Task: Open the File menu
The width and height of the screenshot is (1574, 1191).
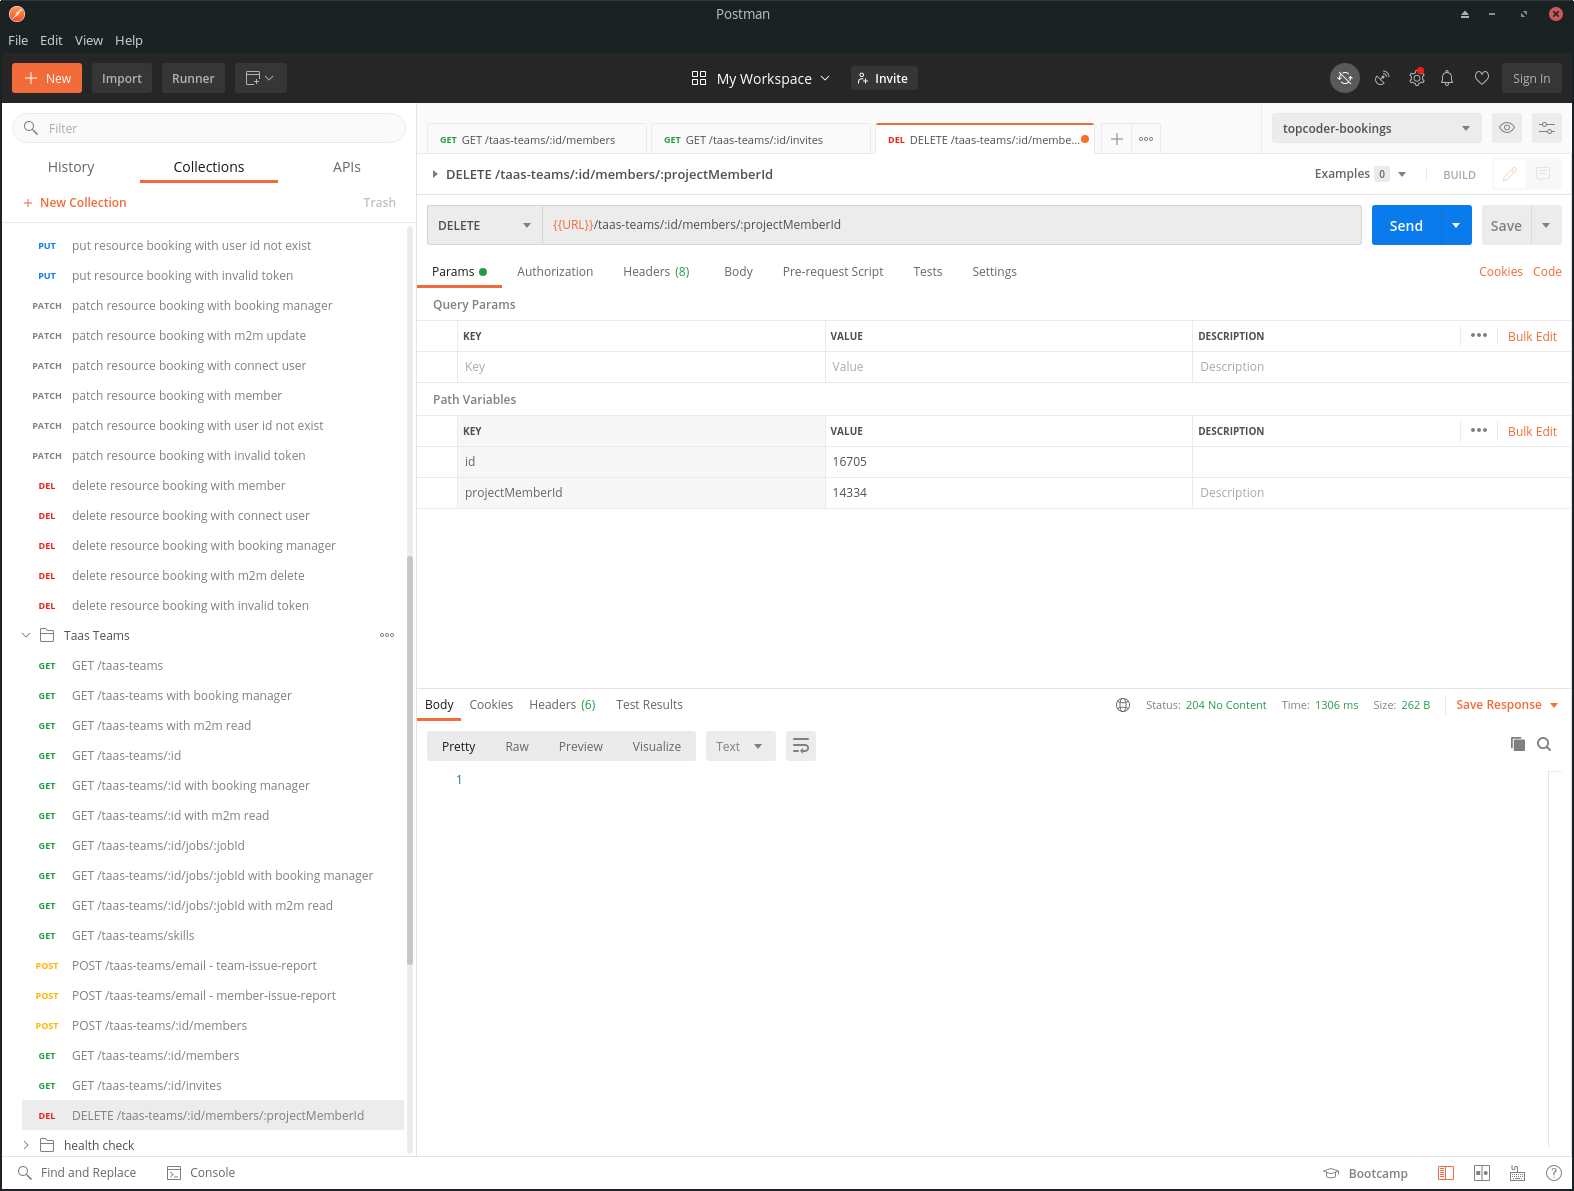Action: 18,40
